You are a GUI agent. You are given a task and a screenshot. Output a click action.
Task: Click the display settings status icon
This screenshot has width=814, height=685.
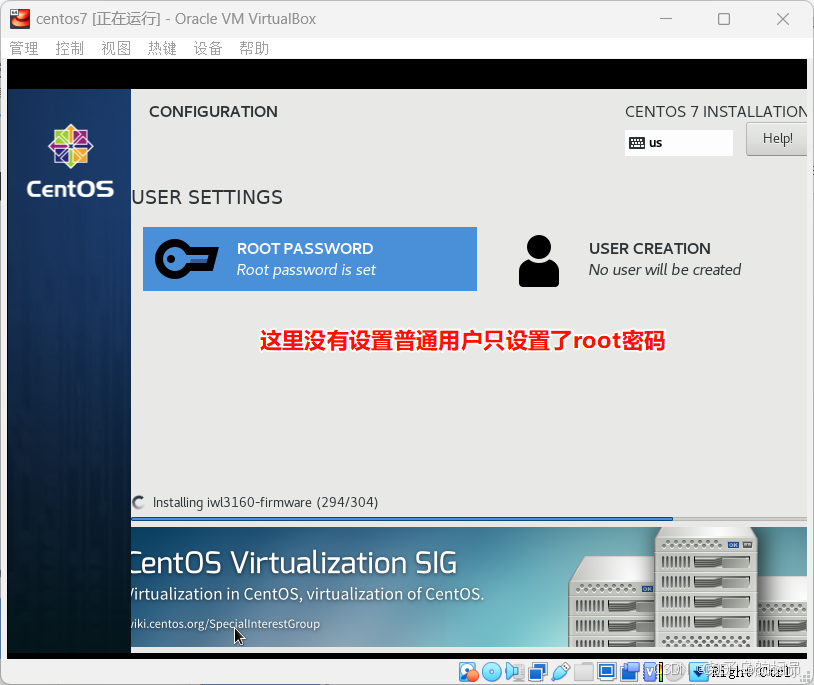click(607, 672)
